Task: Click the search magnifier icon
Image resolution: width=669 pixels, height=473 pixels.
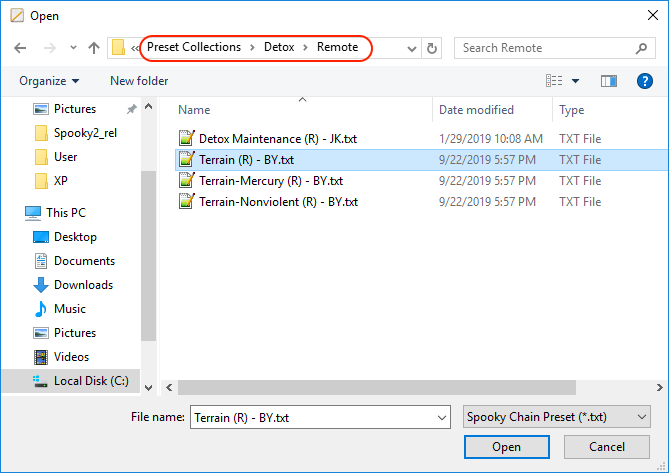Action: click(x=641, y=48)
